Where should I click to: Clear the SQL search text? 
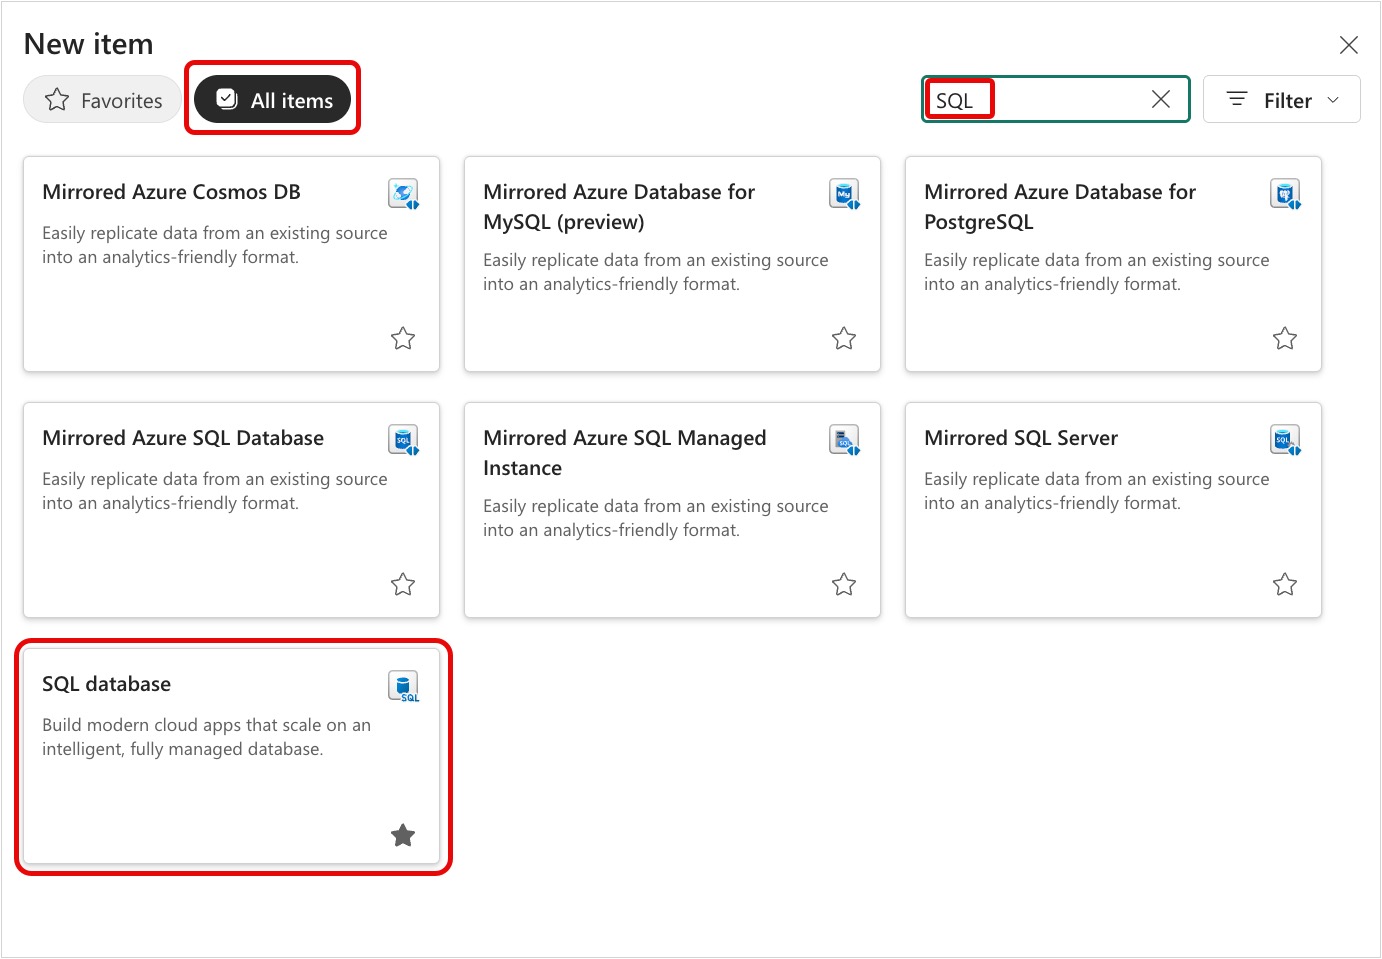[x=1161, y=99]
